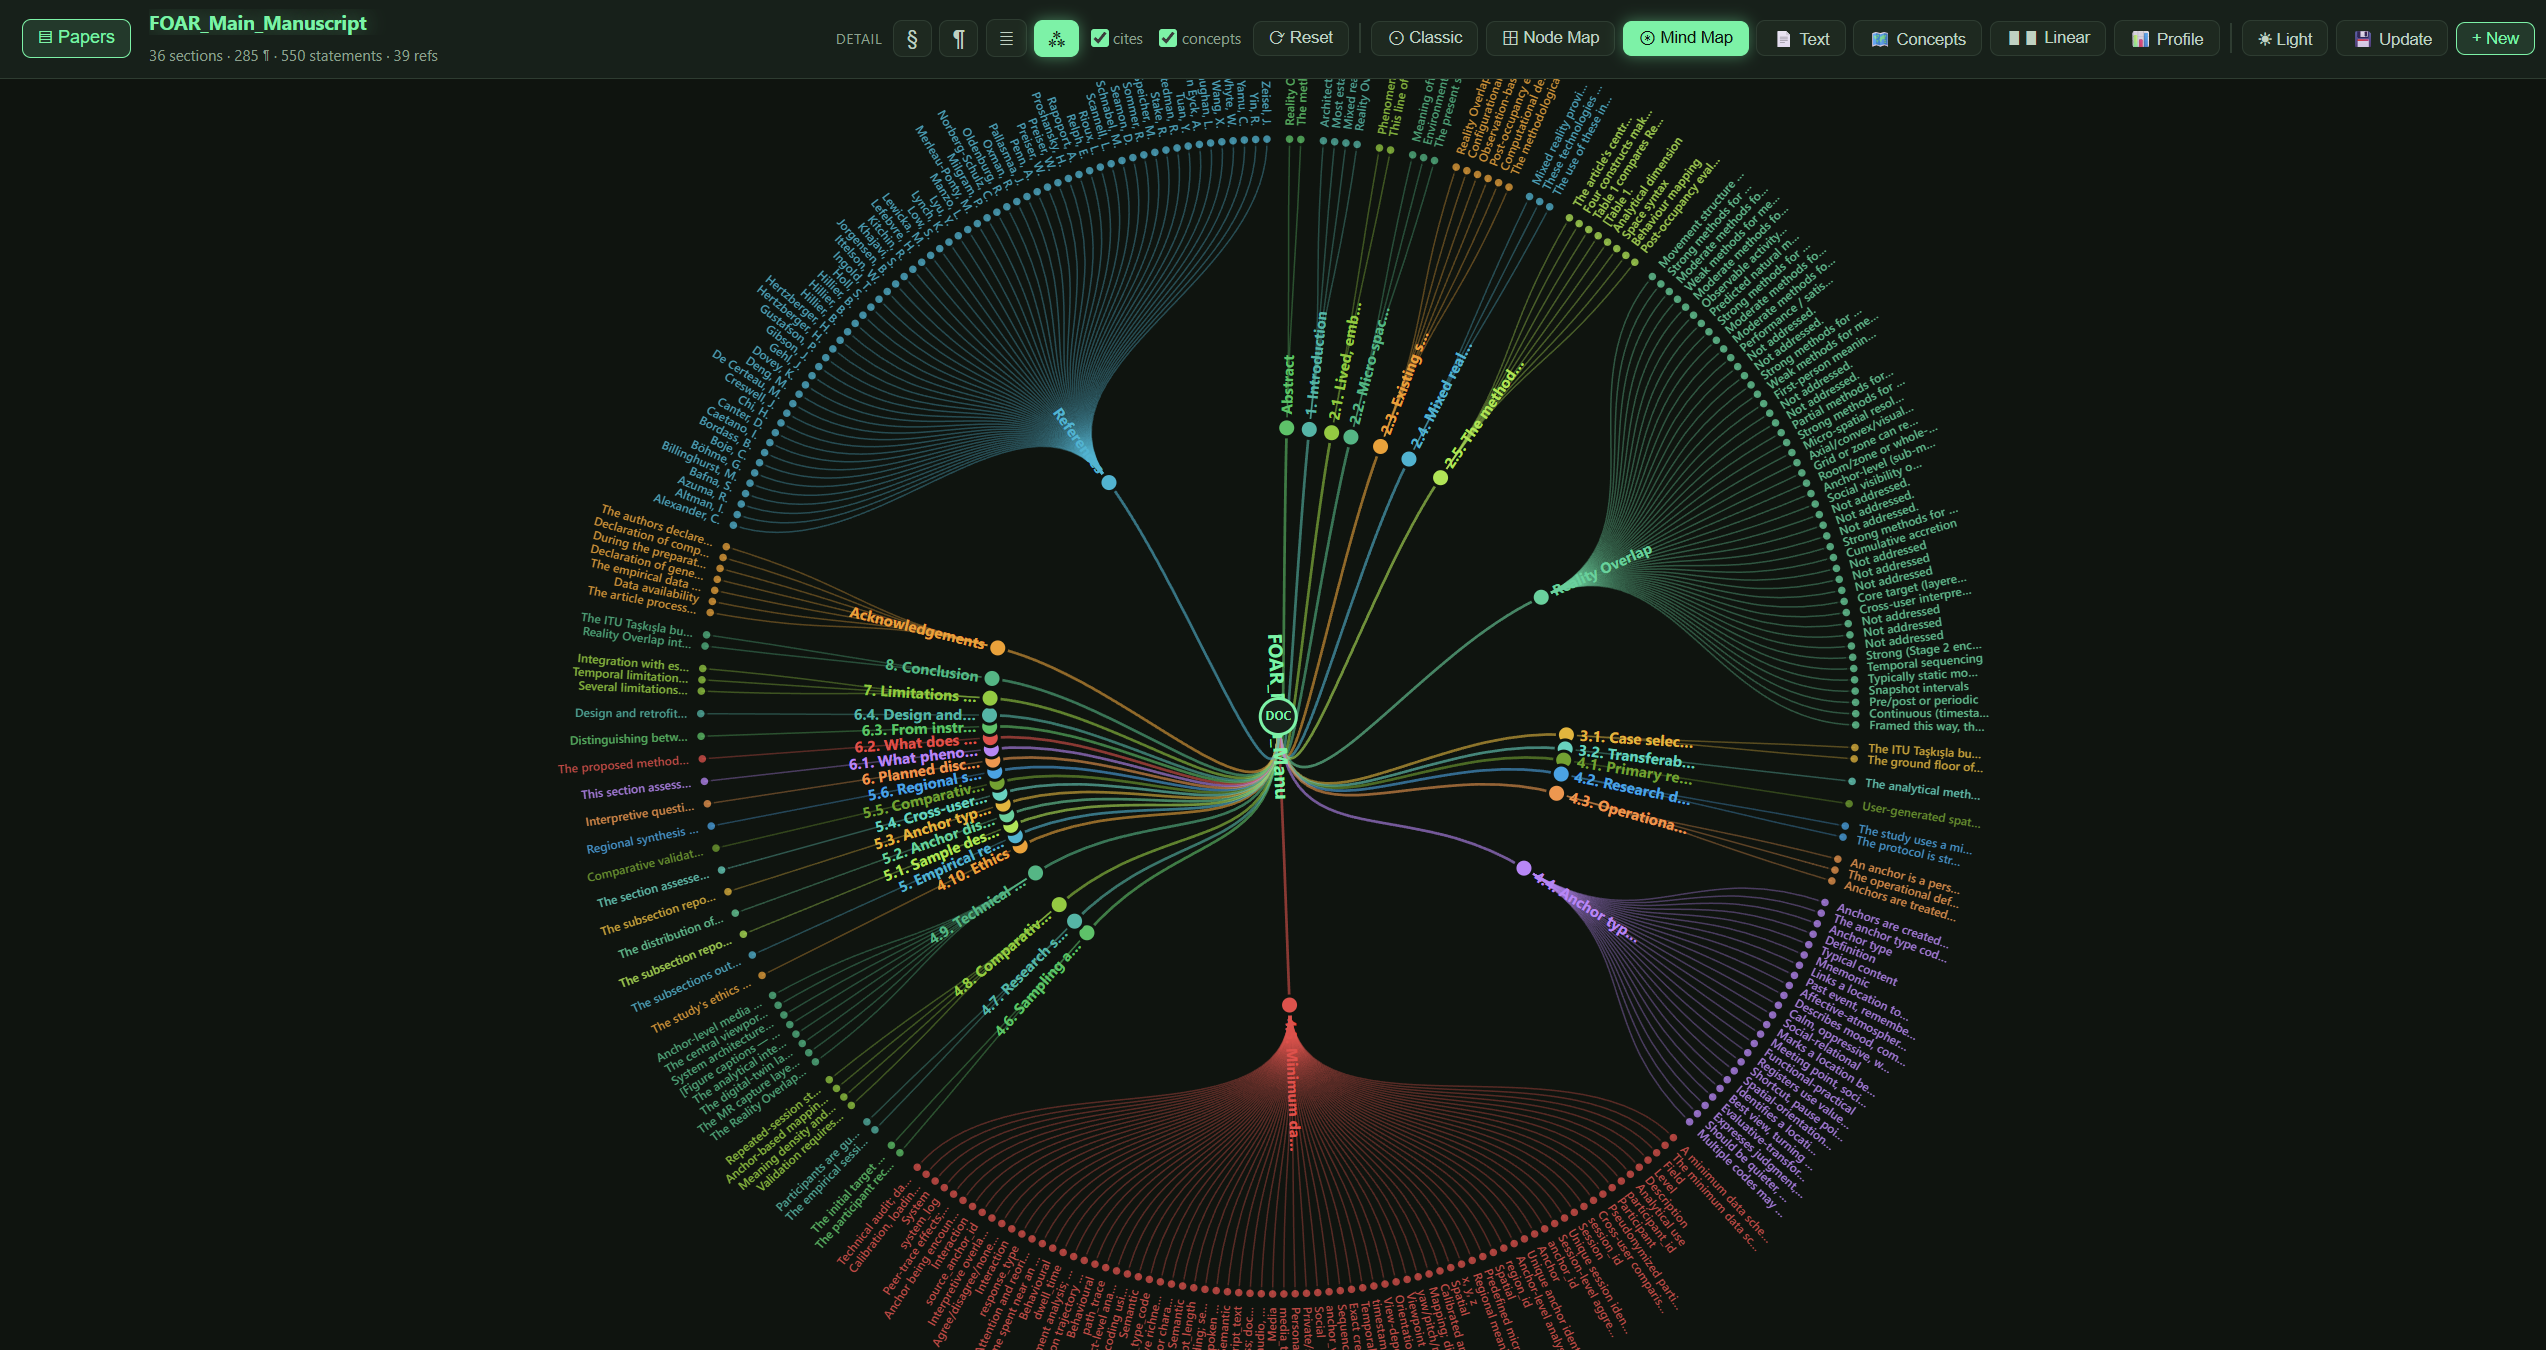Screen dimensions: 2546x1350
Task: Click the '4.2. Research d...' section label
Action: [x=1632, y=789]
